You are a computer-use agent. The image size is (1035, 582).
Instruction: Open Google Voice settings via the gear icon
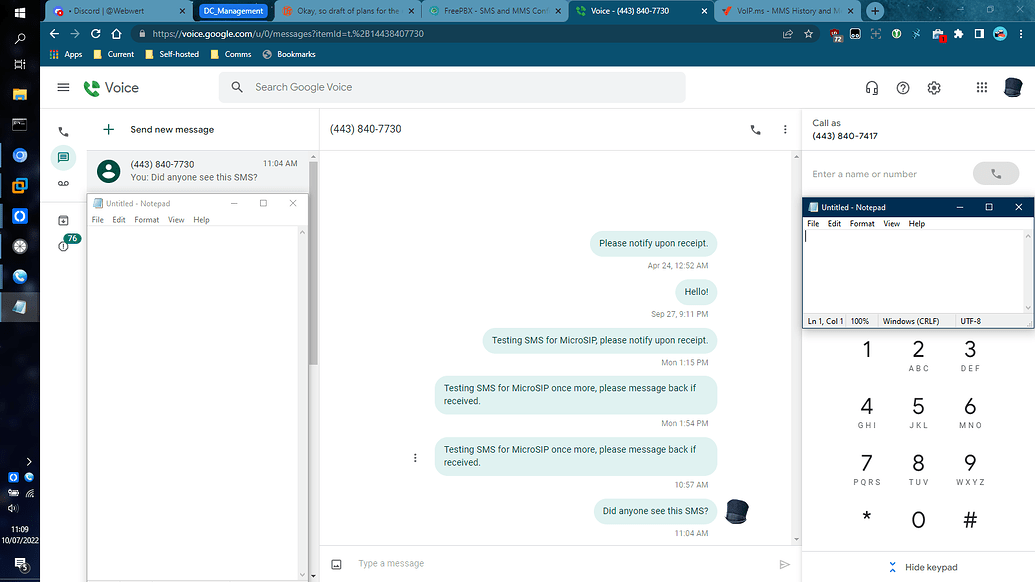coord(933,88)
